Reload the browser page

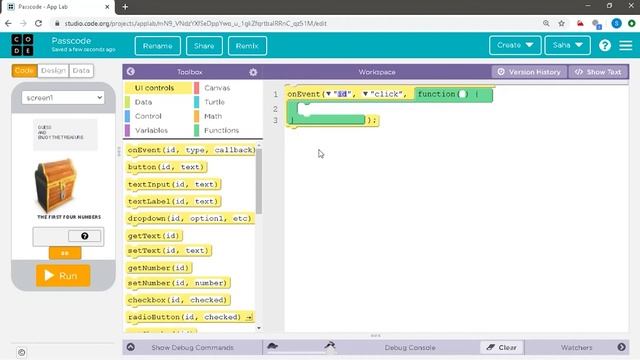tap(38, 23)
